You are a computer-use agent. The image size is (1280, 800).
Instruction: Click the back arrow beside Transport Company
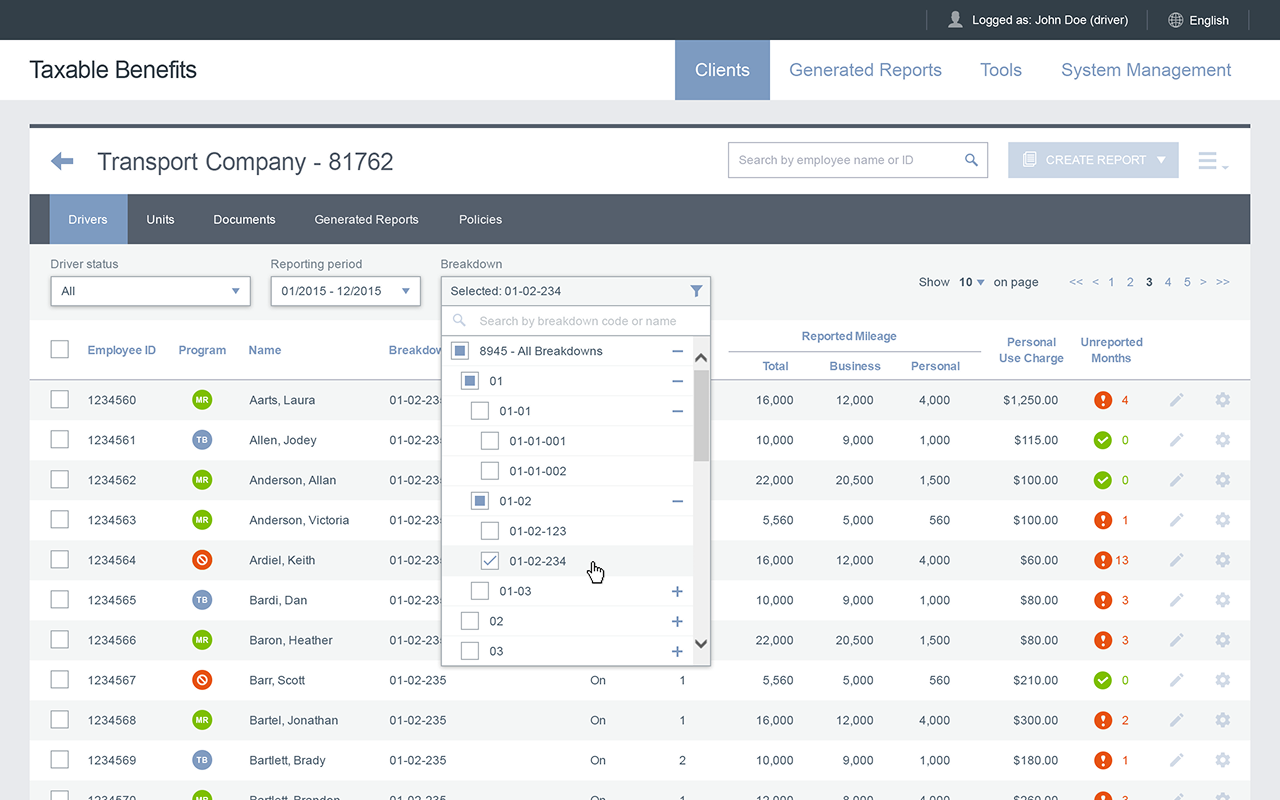[x=62, y=161]
